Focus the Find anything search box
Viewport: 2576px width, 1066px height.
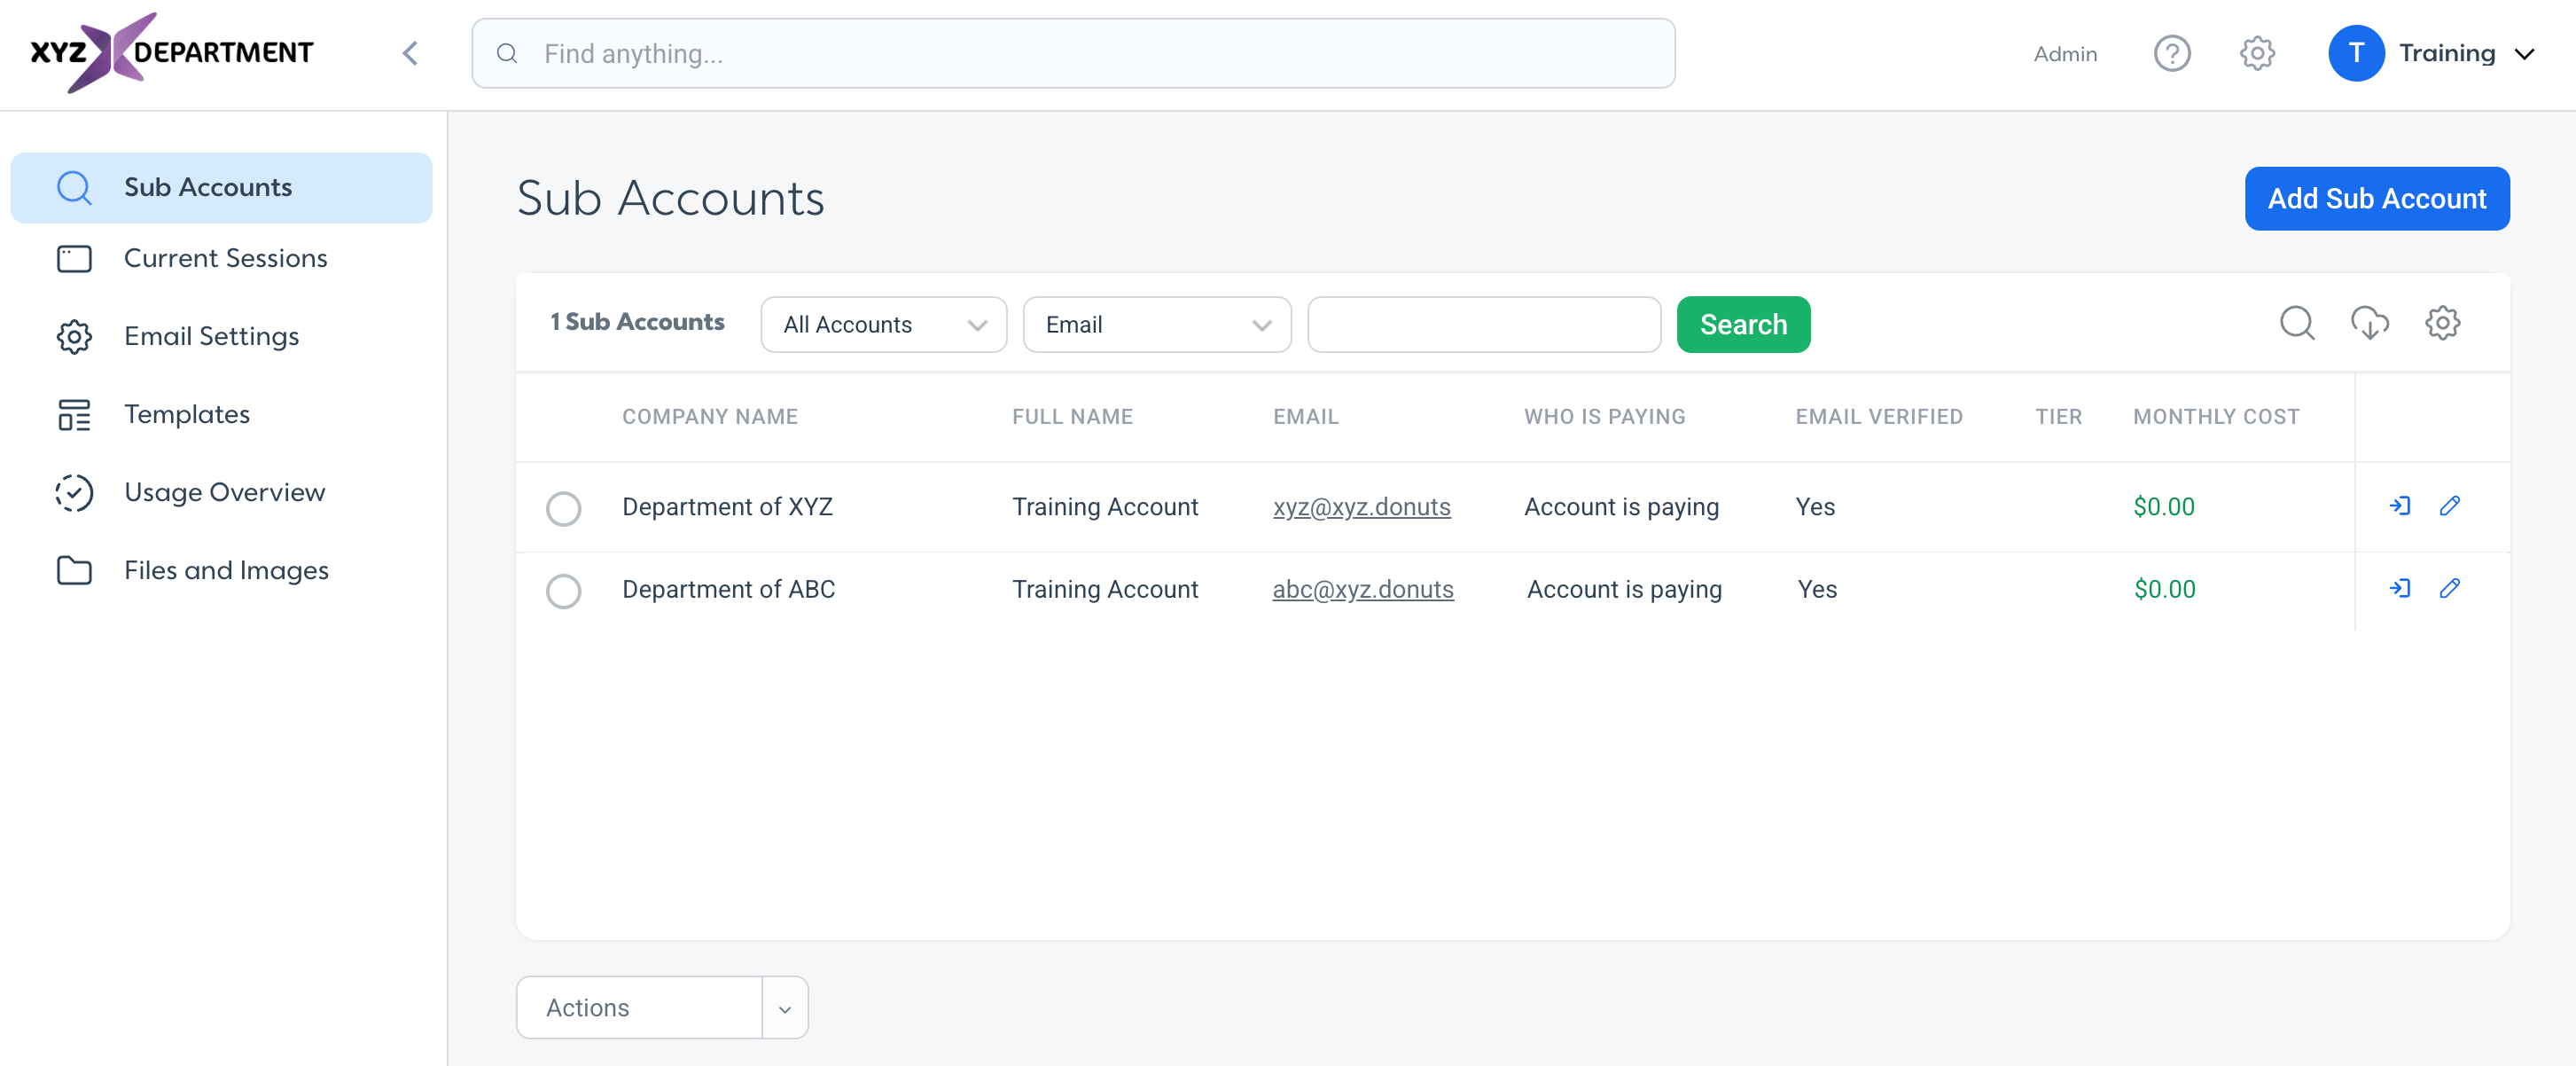point(1073,53)
